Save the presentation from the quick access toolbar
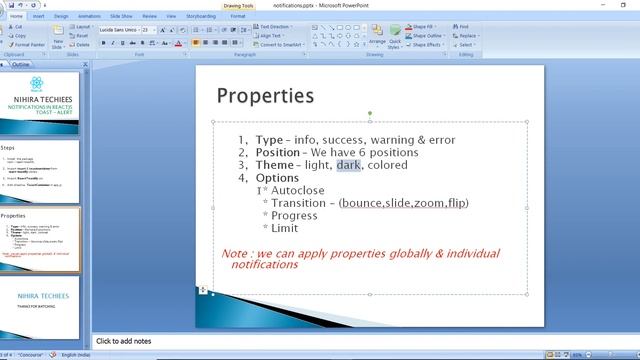 tap(11, 5)
